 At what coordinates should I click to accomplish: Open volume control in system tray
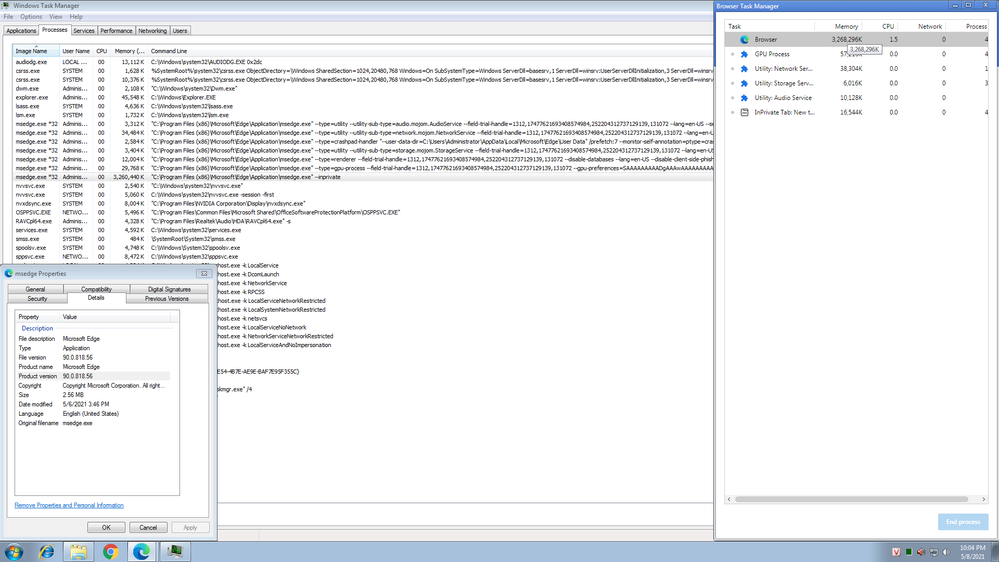coord(945,552)
